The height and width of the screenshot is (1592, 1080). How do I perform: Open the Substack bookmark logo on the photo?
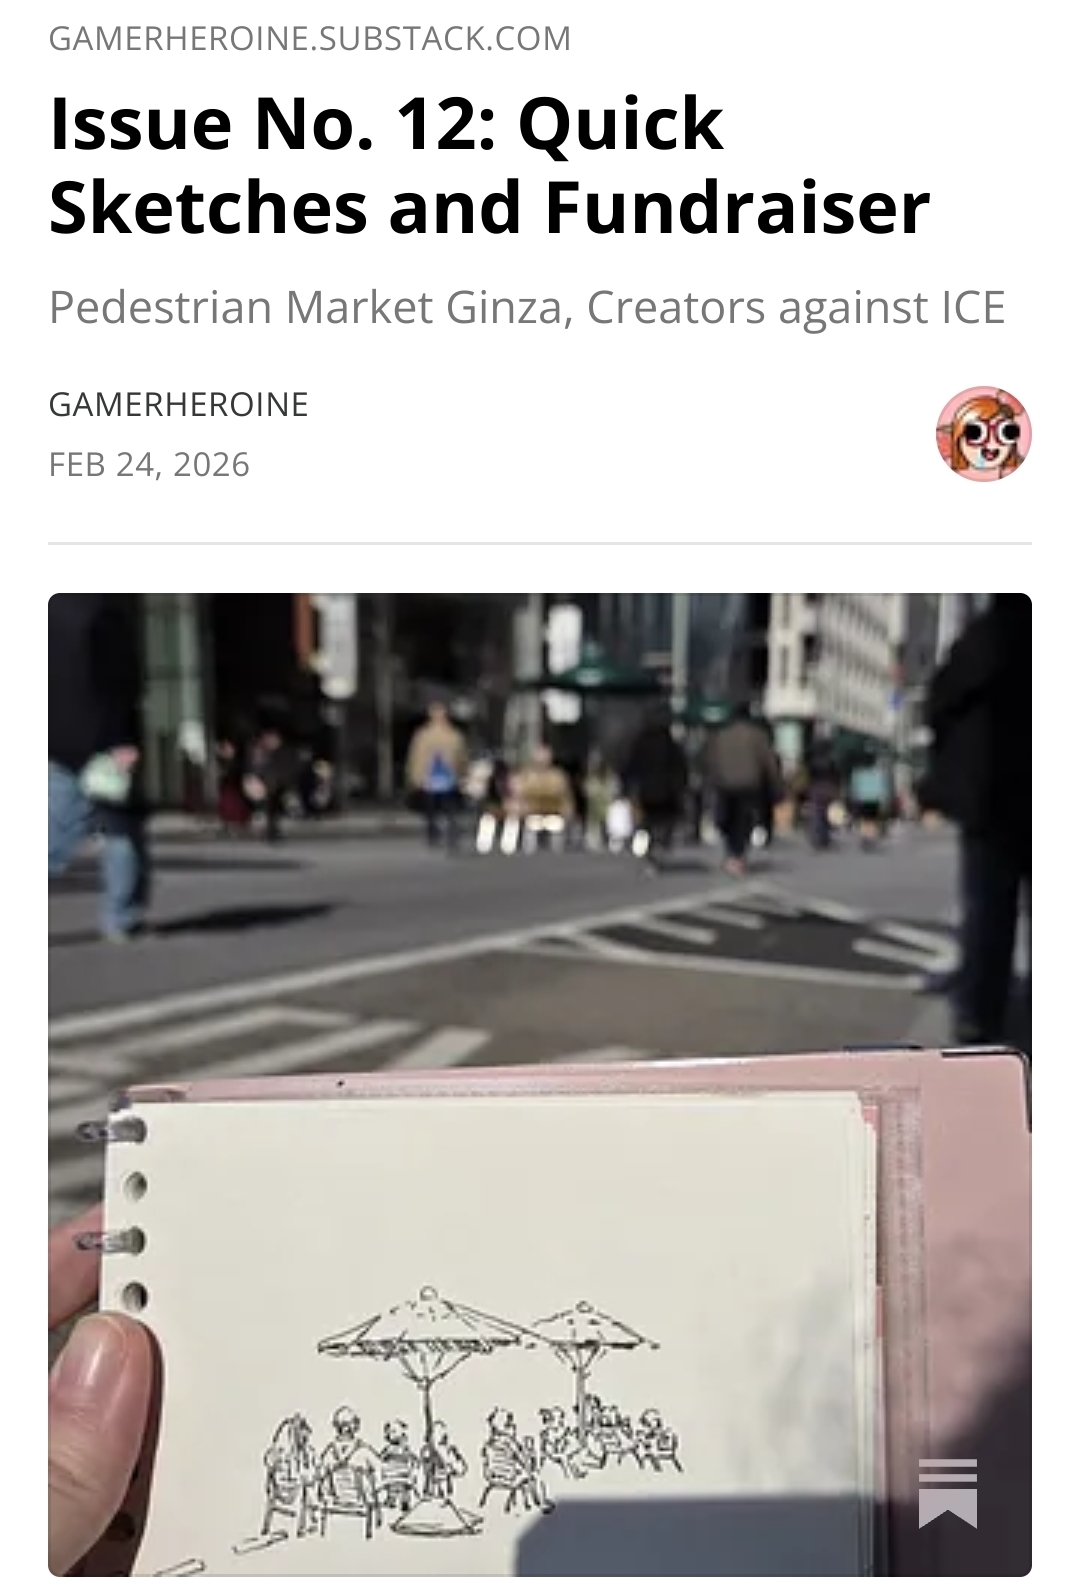point(947,1492)
